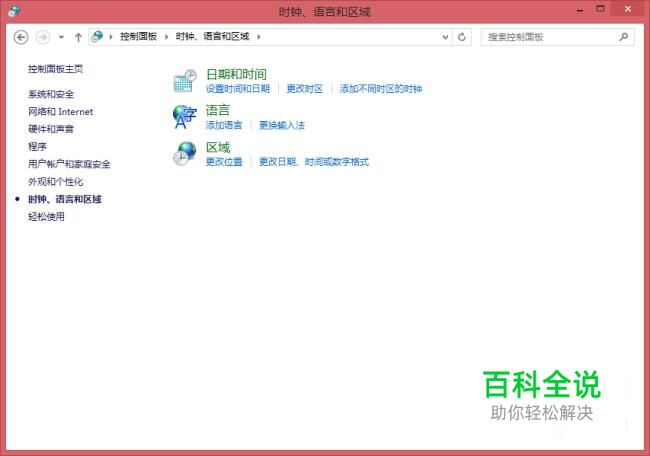This screenshot has height=456, width=650.
Task: Expand chevron after 时钟、语言和区域 breadcrumb
Action: coord(259,37)
